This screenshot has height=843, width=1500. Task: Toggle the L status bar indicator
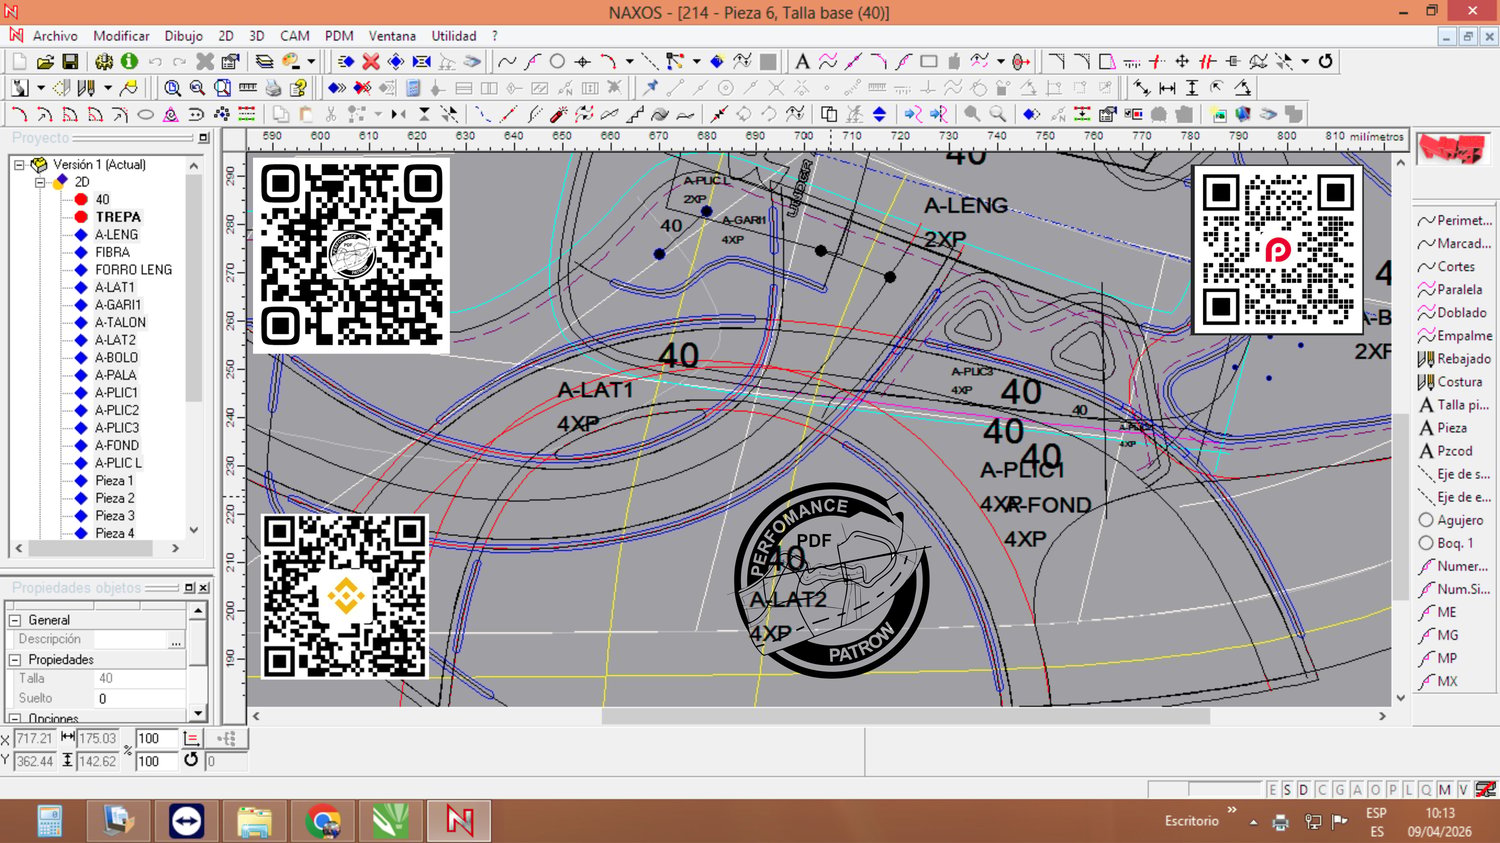[1409, 790]
